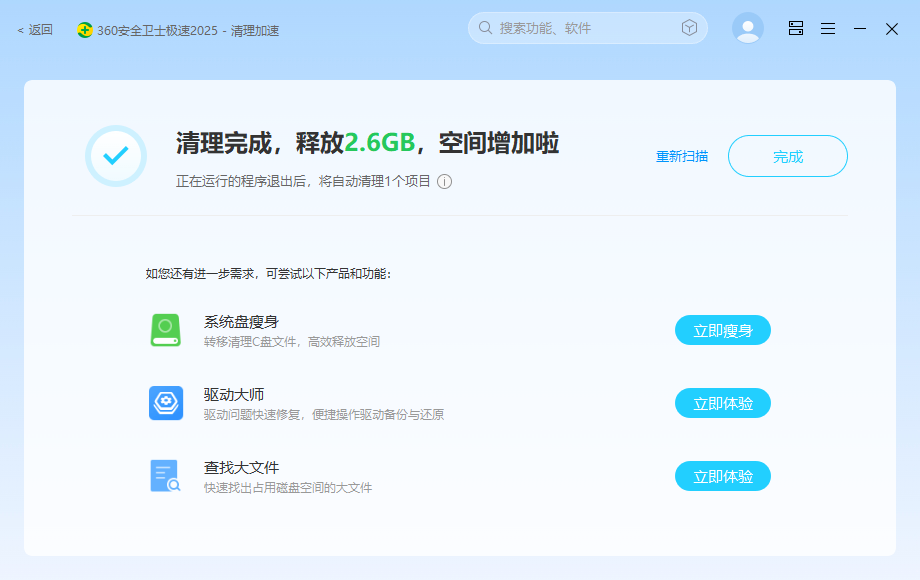
Task: Click 重新扫描 to rescan
Action: click(682, 157)
